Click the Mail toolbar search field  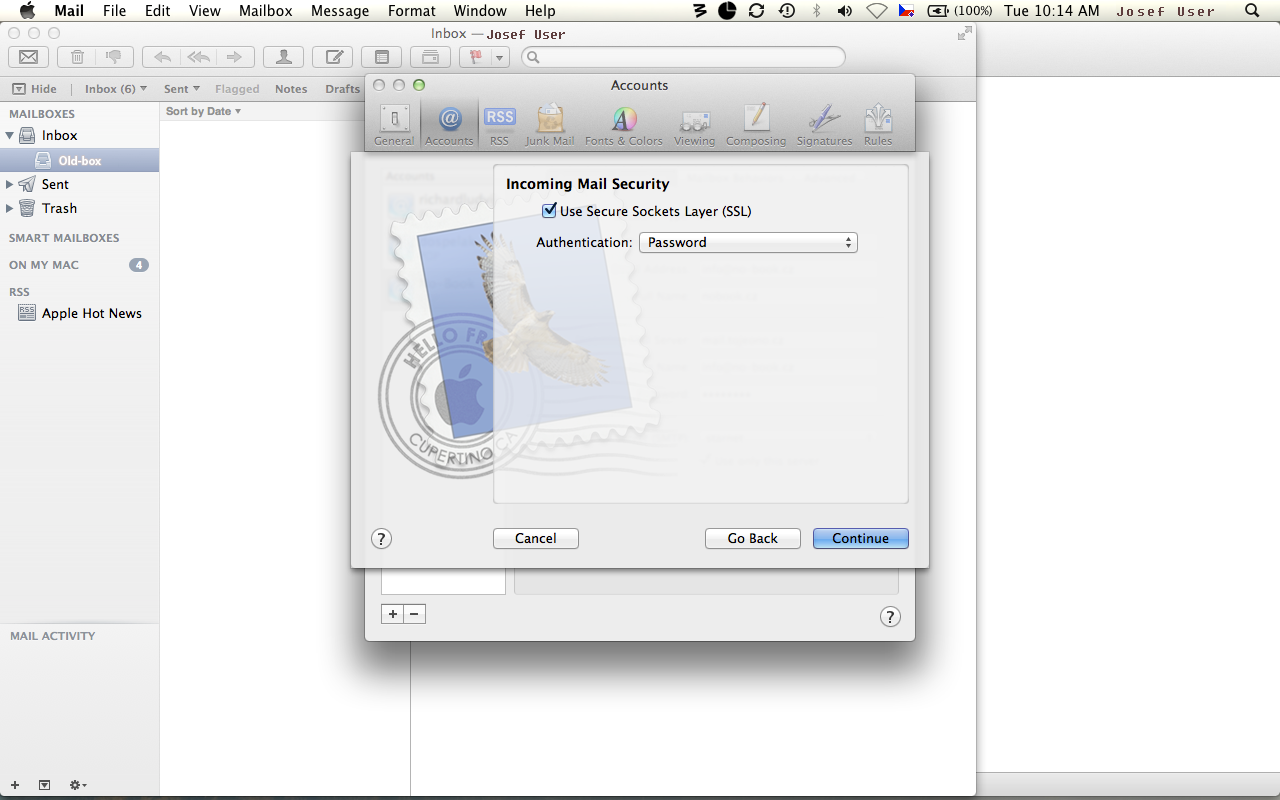683,57
